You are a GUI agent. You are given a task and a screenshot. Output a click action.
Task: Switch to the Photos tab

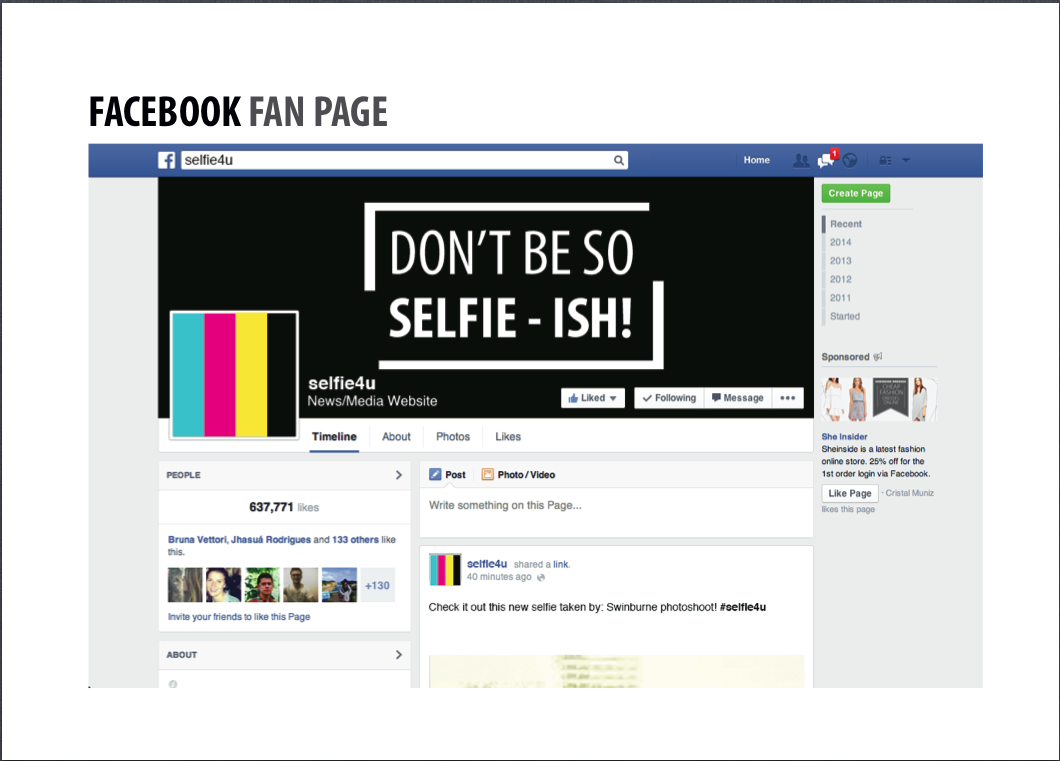[x=453, y=437]
